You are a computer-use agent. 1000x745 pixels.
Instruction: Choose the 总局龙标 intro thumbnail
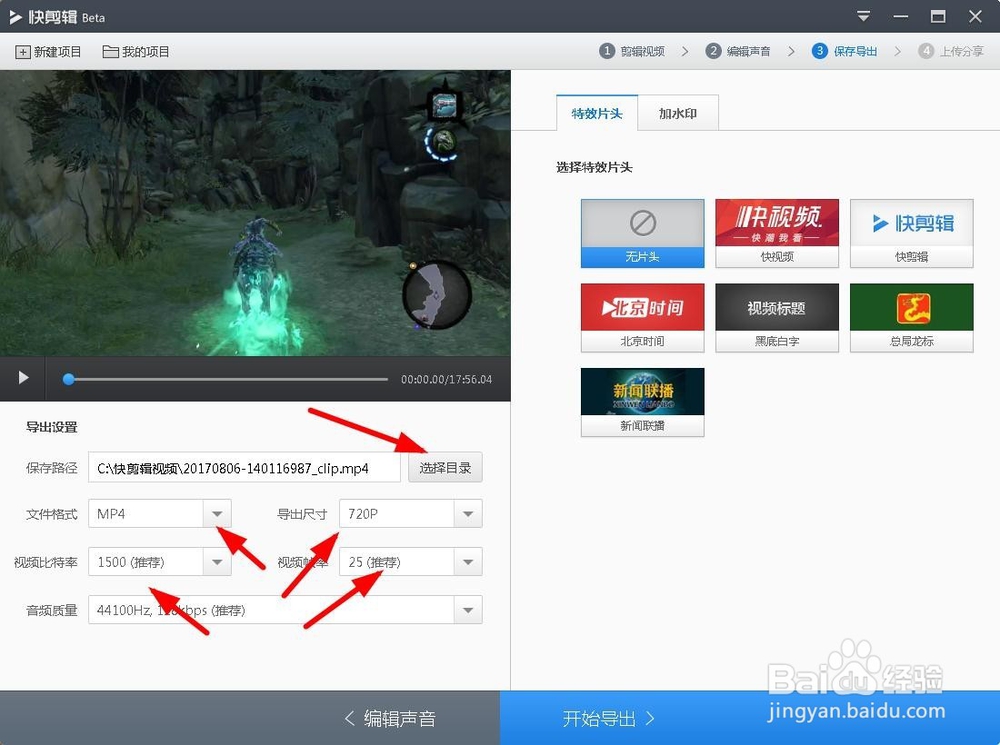tap(911, 318)
